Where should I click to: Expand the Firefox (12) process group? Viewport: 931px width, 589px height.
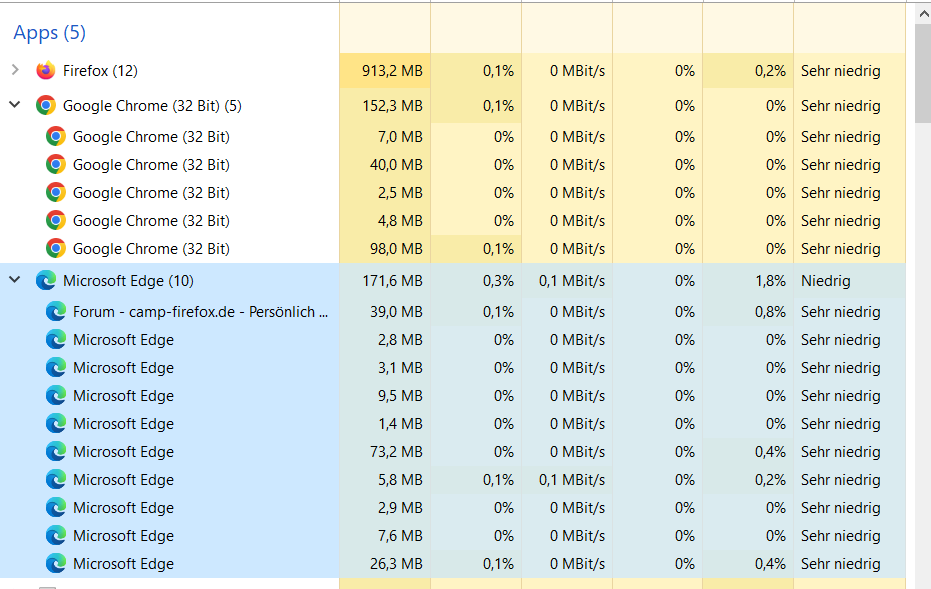click(x=15, y=70)
